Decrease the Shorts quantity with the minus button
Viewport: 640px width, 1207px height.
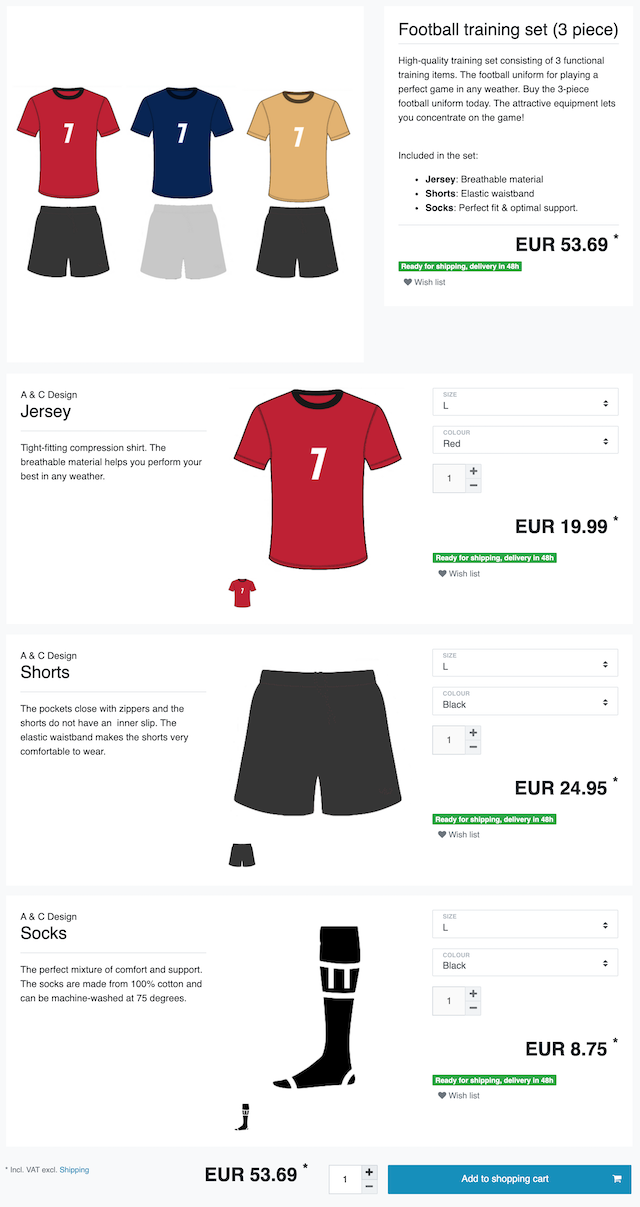point(473,747)
